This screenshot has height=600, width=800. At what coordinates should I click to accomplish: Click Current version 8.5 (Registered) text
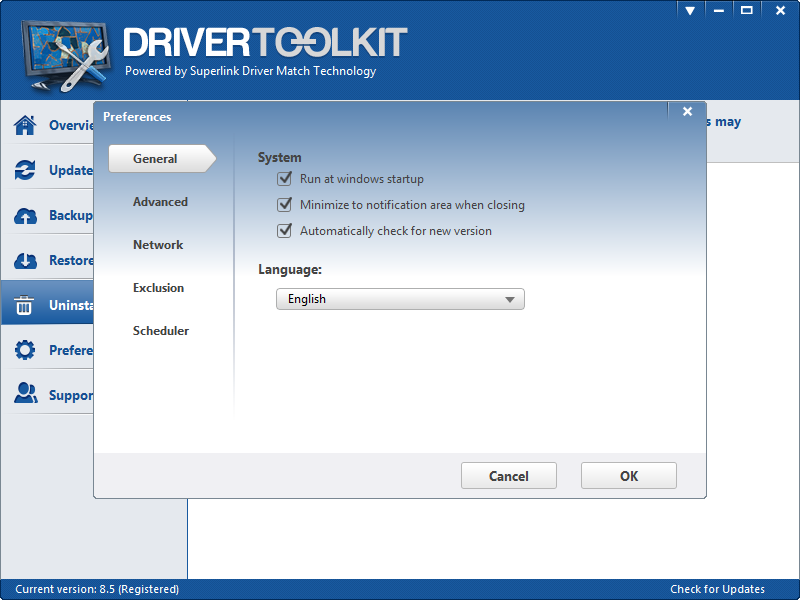tap(97, 589)
